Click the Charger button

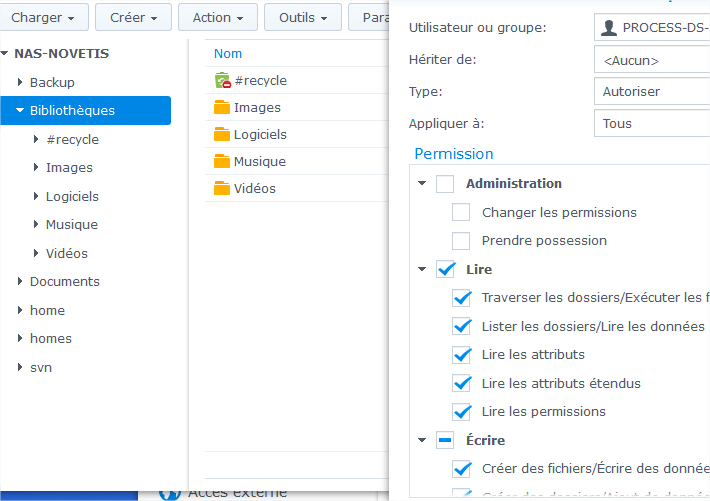tap(44, 18)
